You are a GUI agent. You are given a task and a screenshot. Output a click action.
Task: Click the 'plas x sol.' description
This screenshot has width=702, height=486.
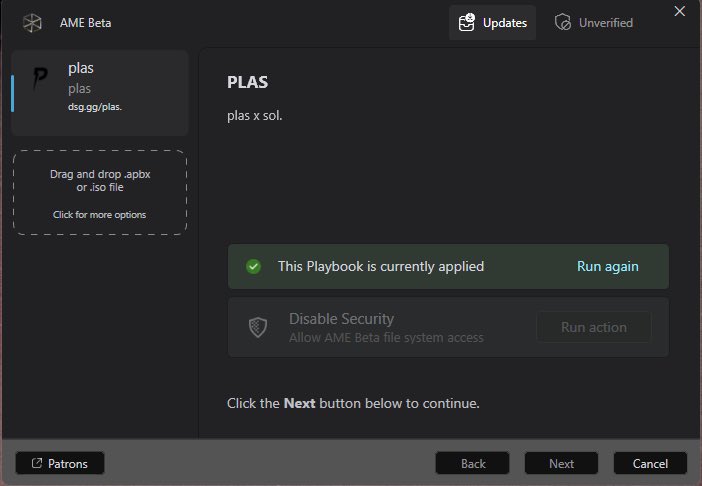click(254, 116)
